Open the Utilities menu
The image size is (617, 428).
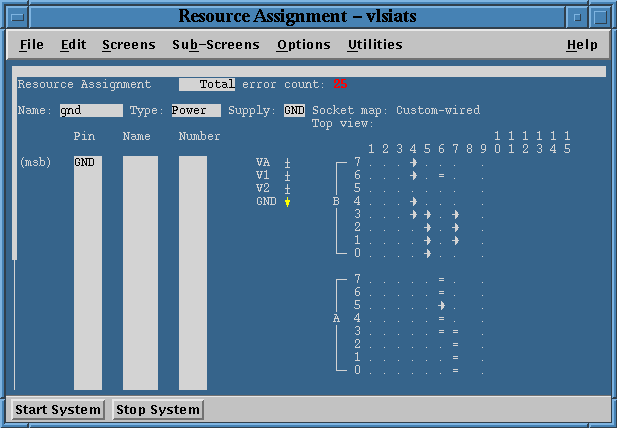pos(375,44)
